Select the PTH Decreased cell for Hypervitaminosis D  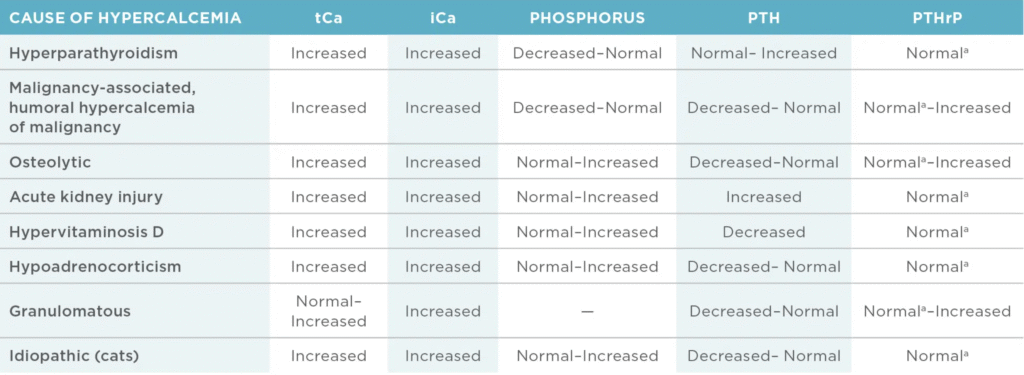click(x=763, y=232)
